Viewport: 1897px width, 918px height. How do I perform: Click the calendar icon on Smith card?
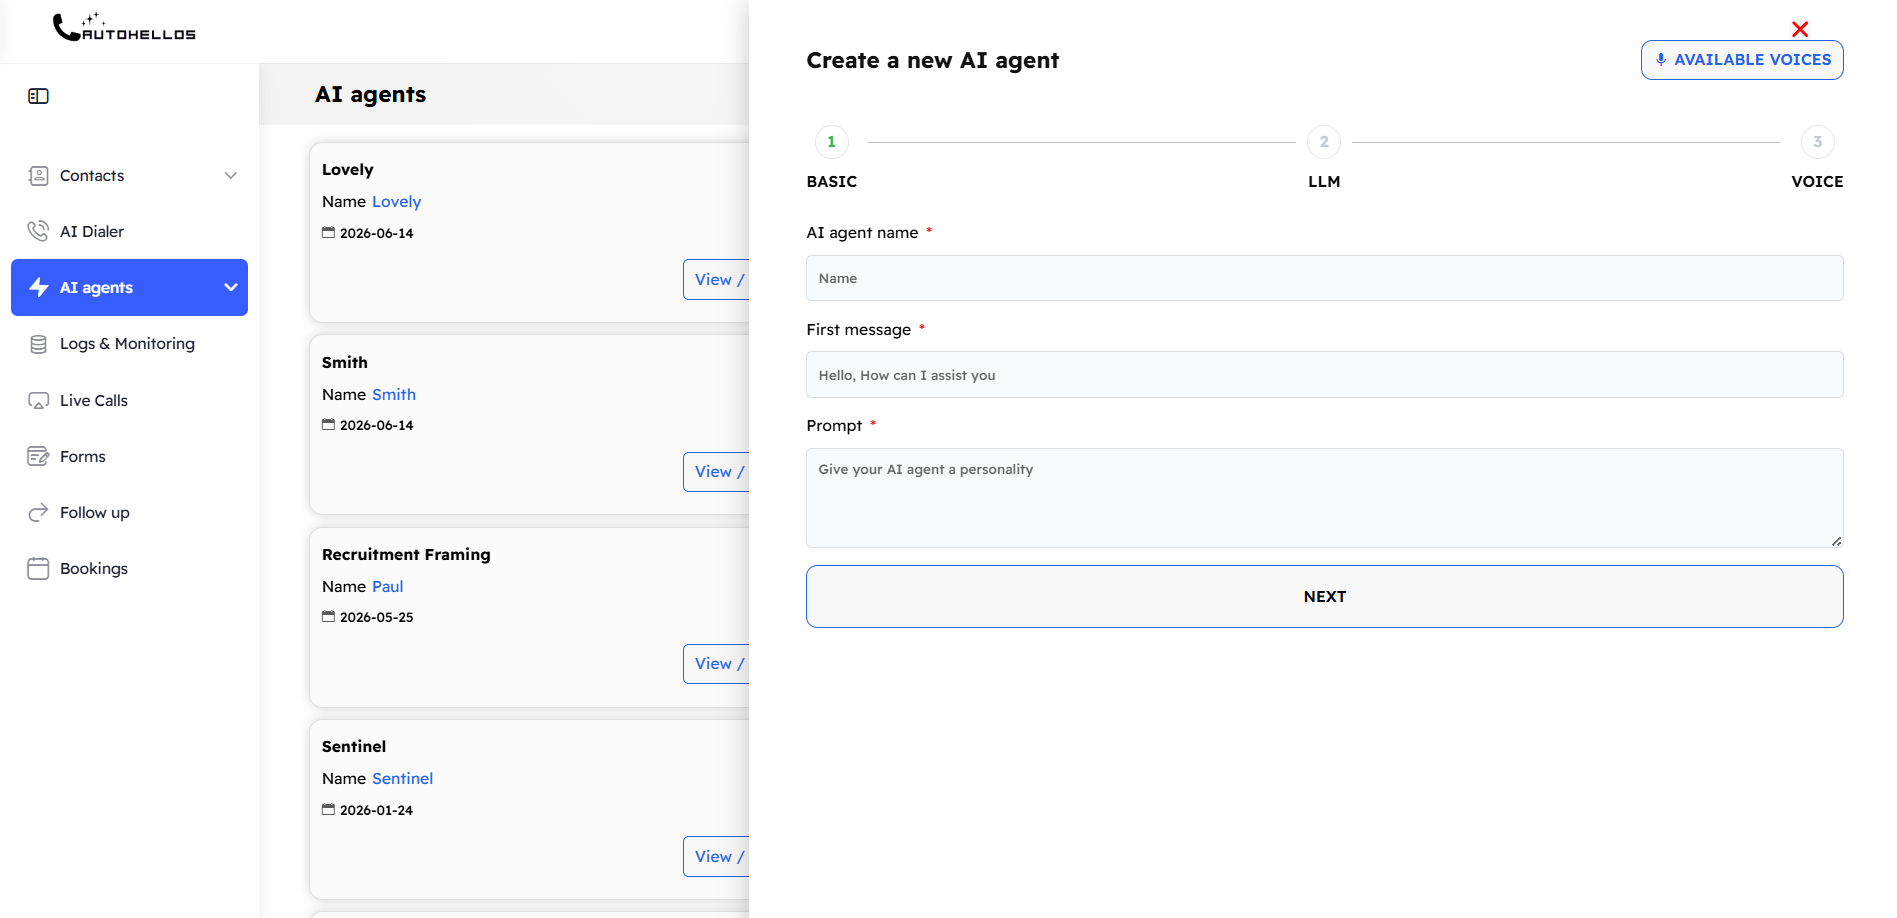328,425
